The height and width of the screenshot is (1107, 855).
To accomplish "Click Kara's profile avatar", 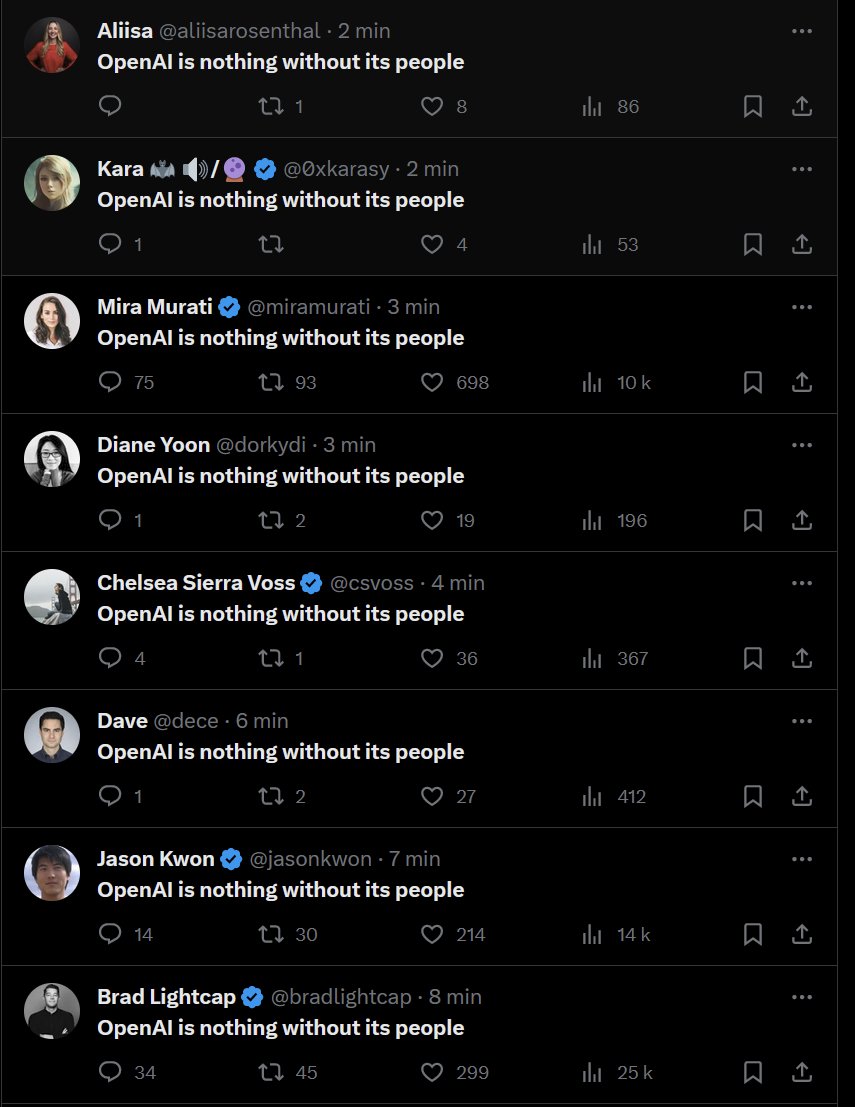I will [x=52, y=183].
